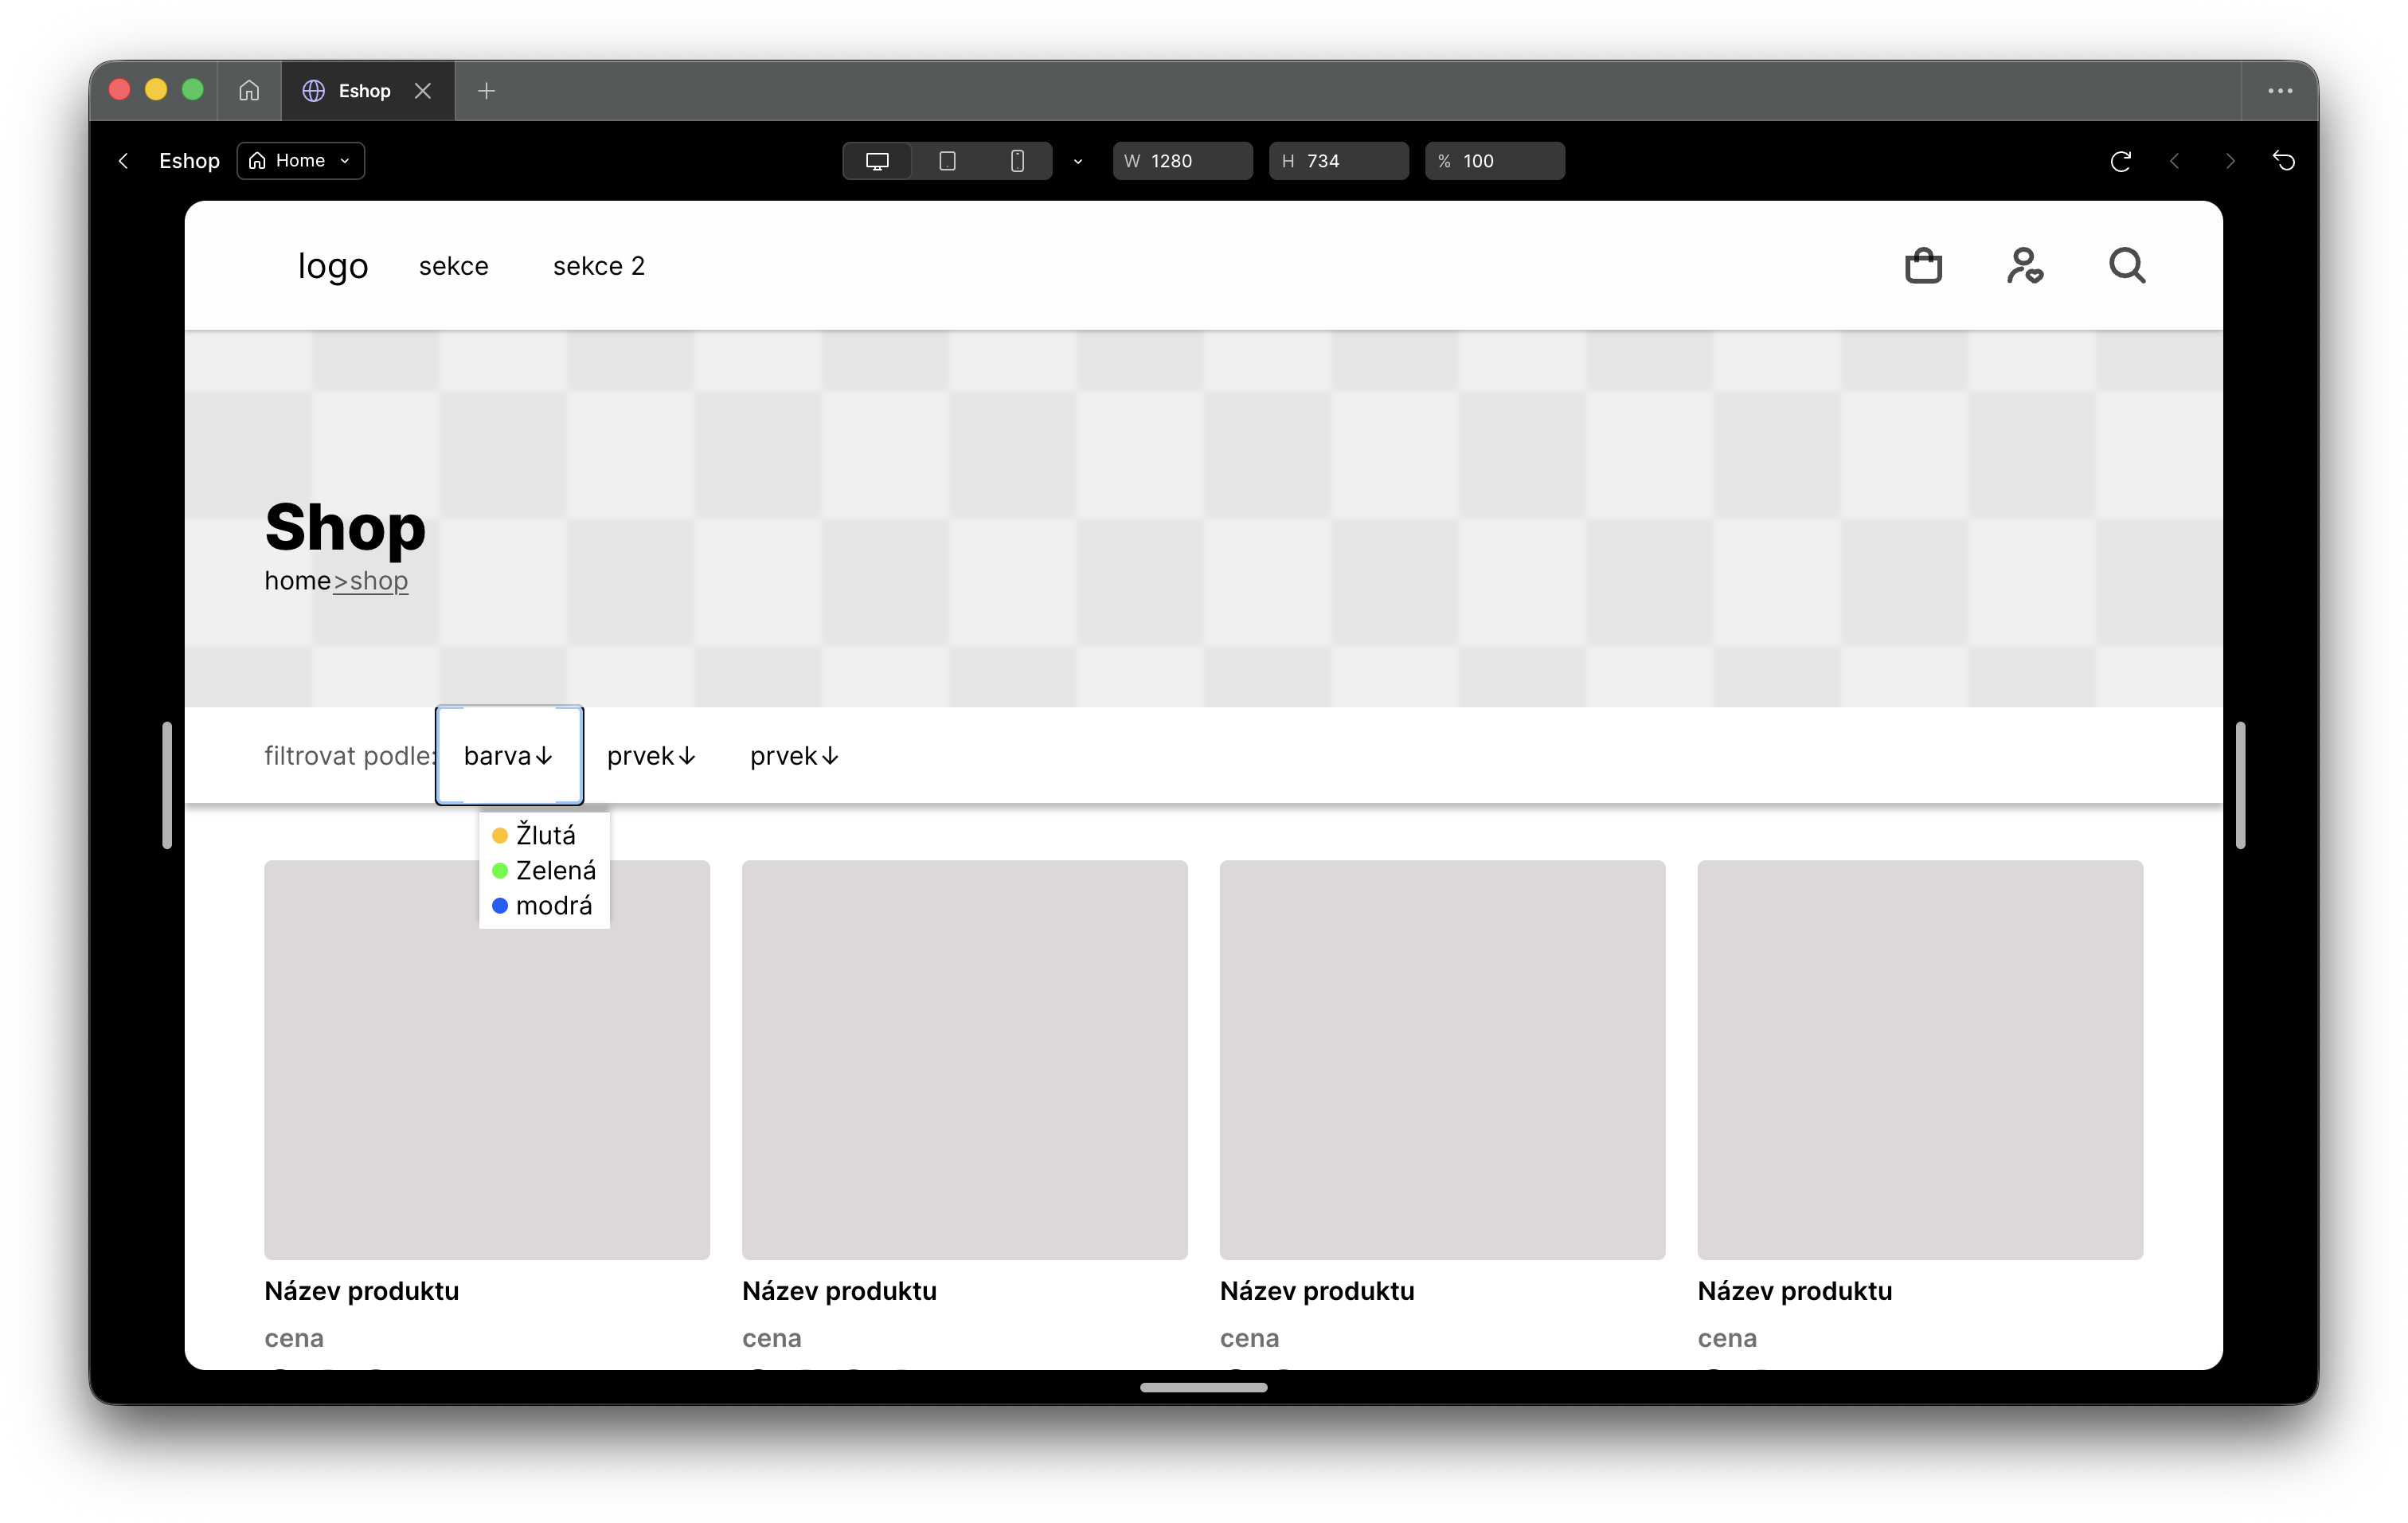Go to the home tab icon
The image size is (2408, 1523).
249,91
